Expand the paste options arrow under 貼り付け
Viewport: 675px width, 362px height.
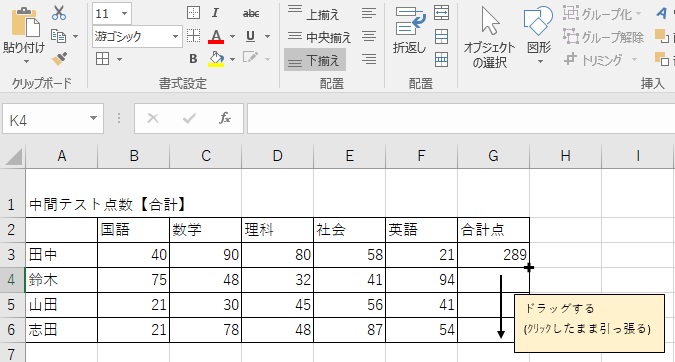tap(26, 61)
